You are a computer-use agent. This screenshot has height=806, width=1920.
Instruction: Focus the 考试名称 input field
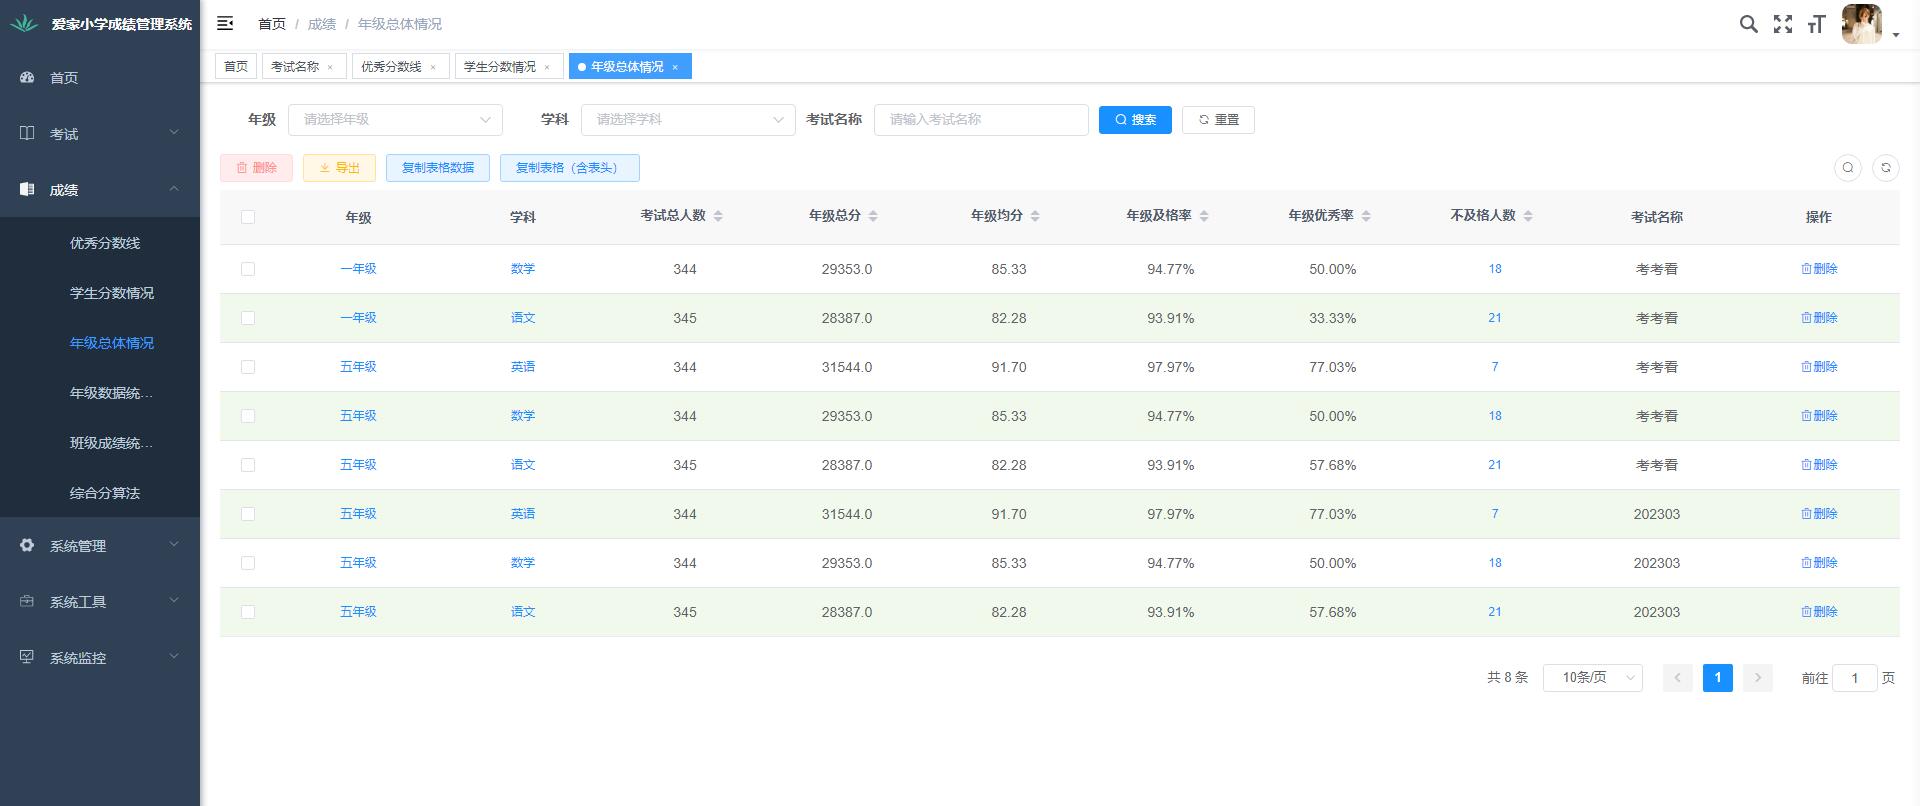point(980,120)
